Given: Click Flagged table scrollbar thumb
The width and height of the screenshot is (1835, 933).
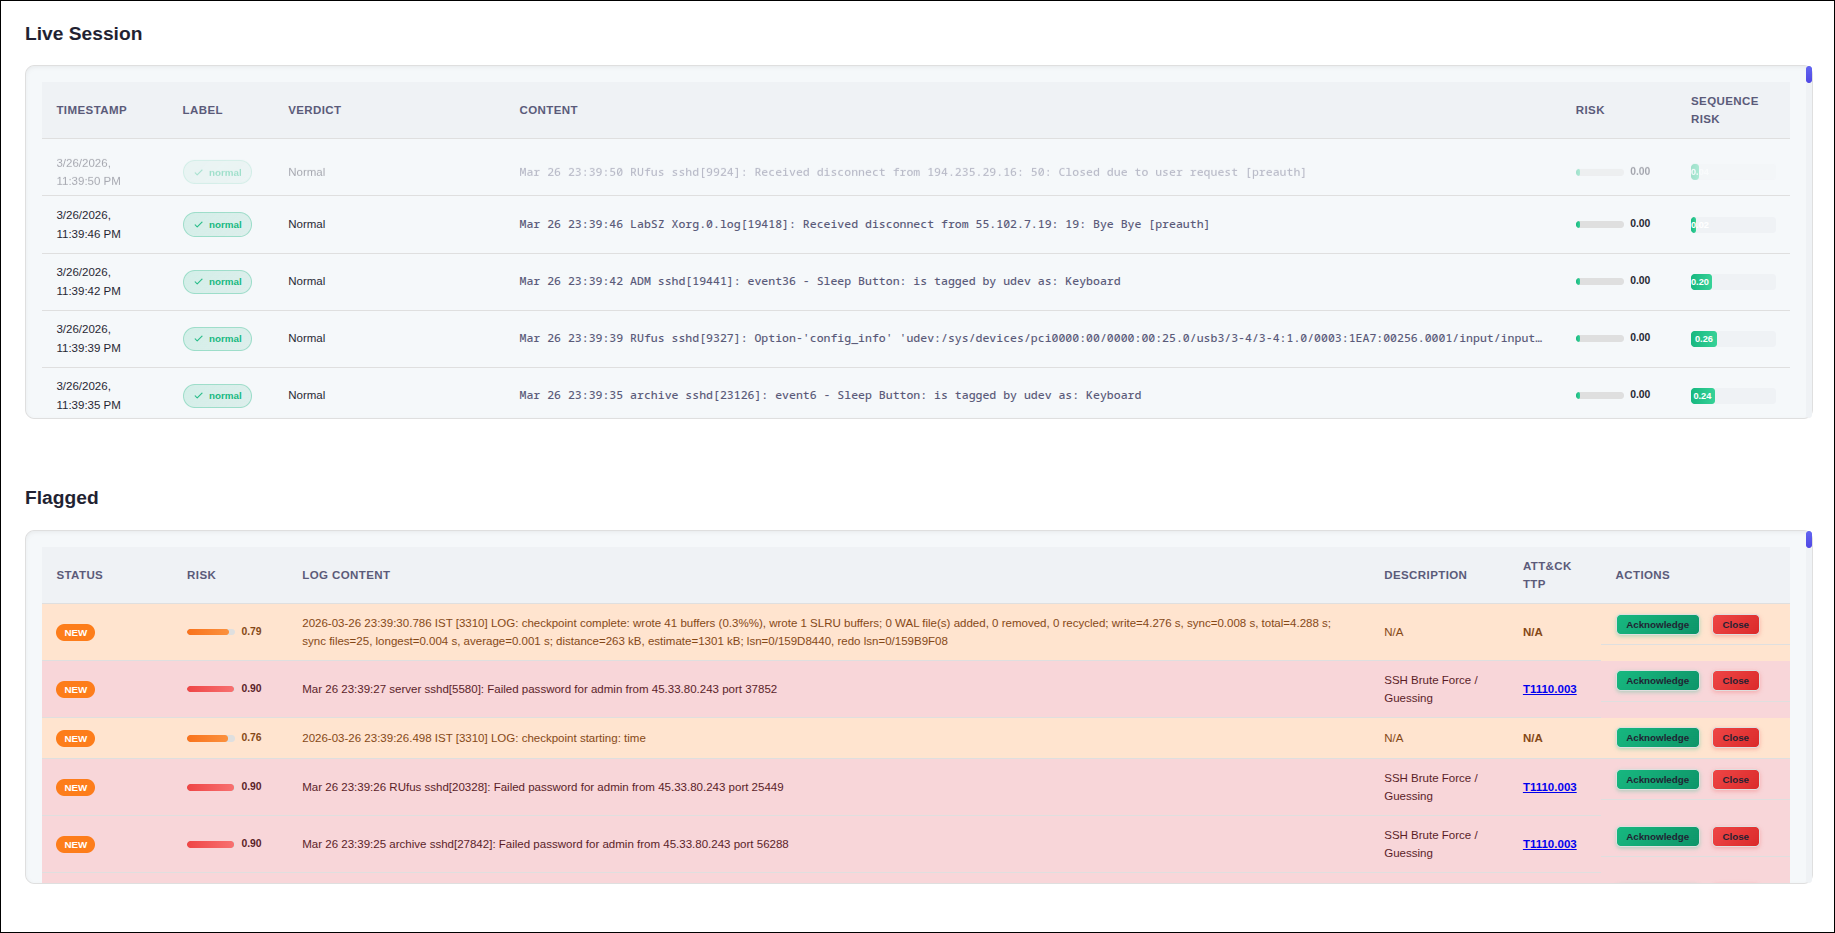Looking at the screenshot, I should (x=1808, y=540).
